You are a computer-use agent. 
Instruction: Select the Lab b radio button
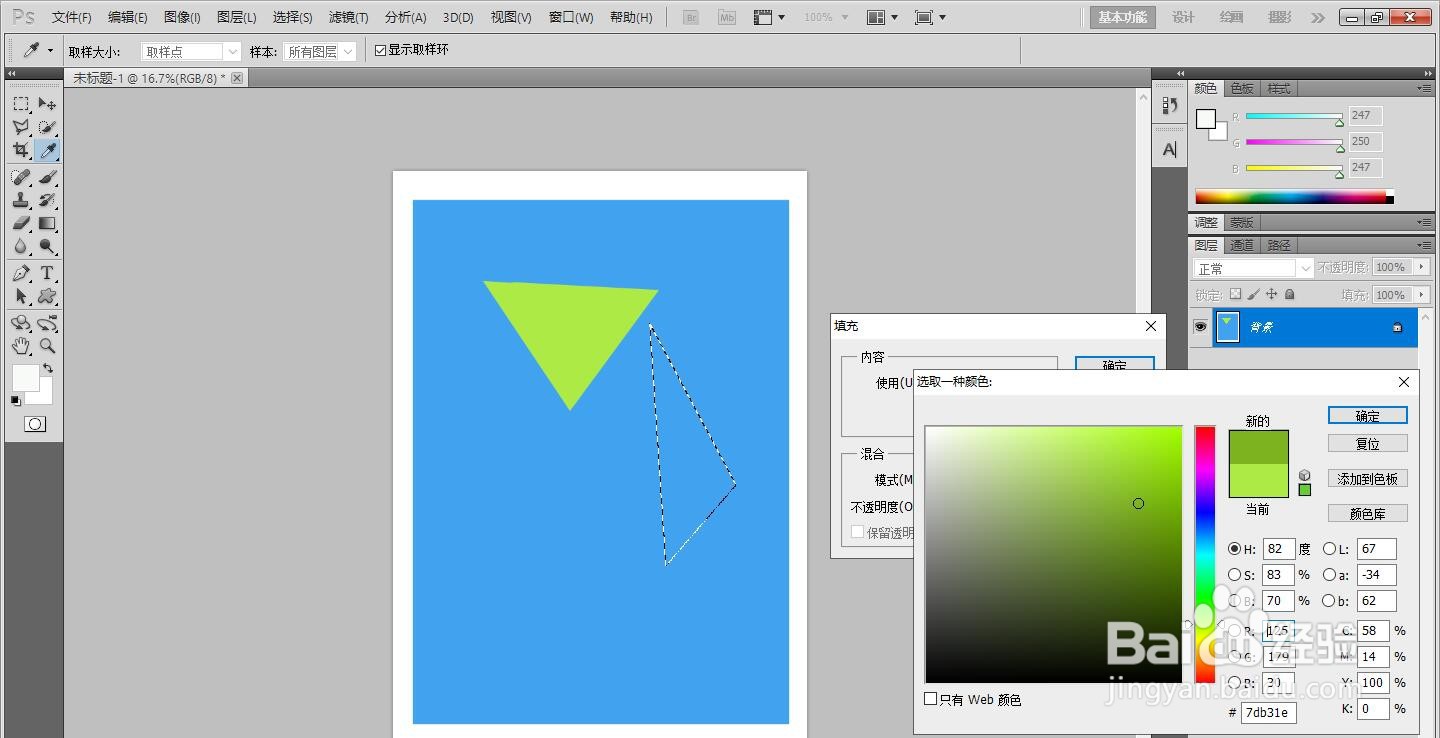1329,601
